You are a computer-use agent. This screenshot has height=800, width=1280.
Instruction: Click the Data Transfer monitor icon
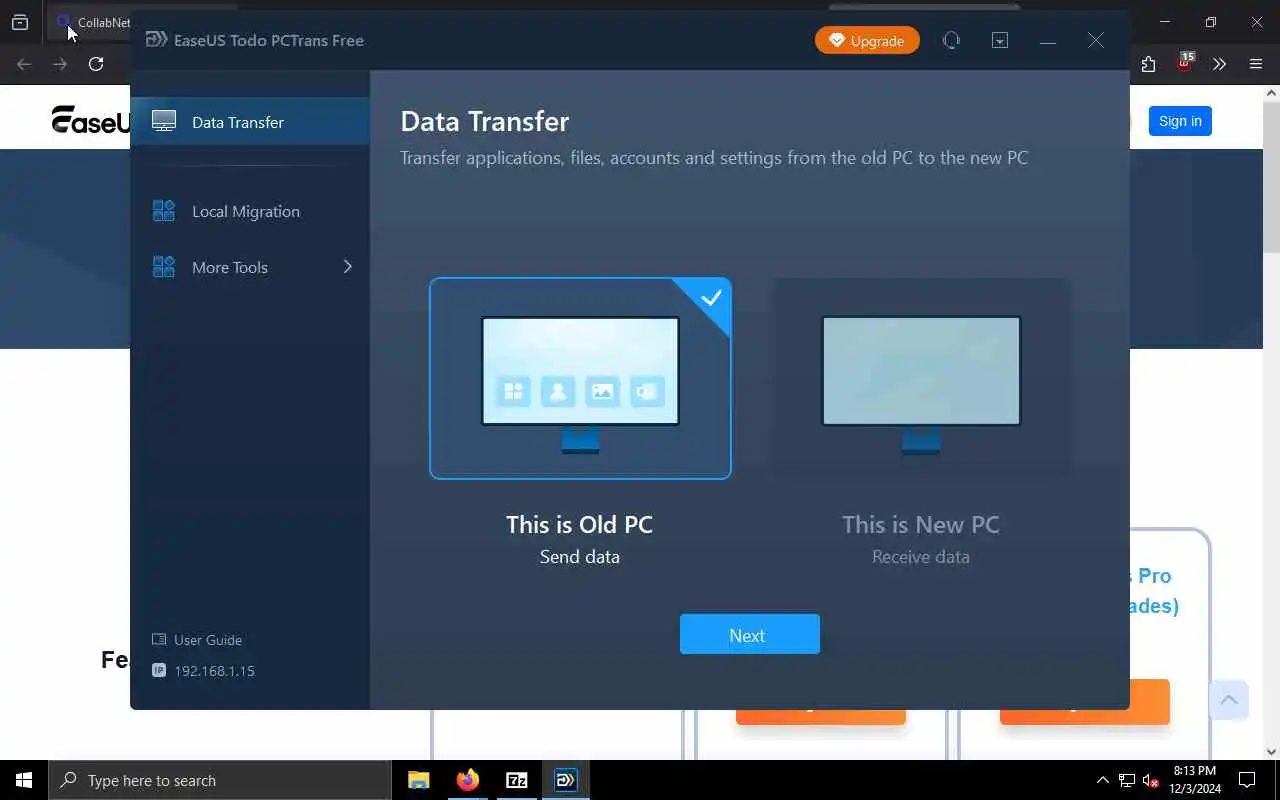(x=164, y=122)
